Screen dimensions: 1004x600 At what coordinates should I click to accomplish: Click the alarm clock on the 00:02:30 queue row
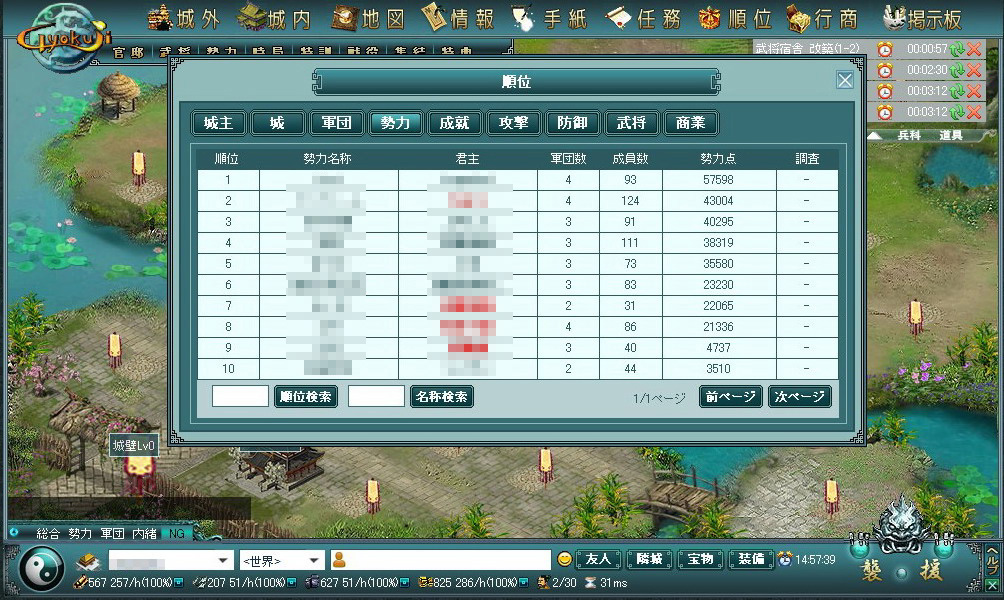pos(885,70)
